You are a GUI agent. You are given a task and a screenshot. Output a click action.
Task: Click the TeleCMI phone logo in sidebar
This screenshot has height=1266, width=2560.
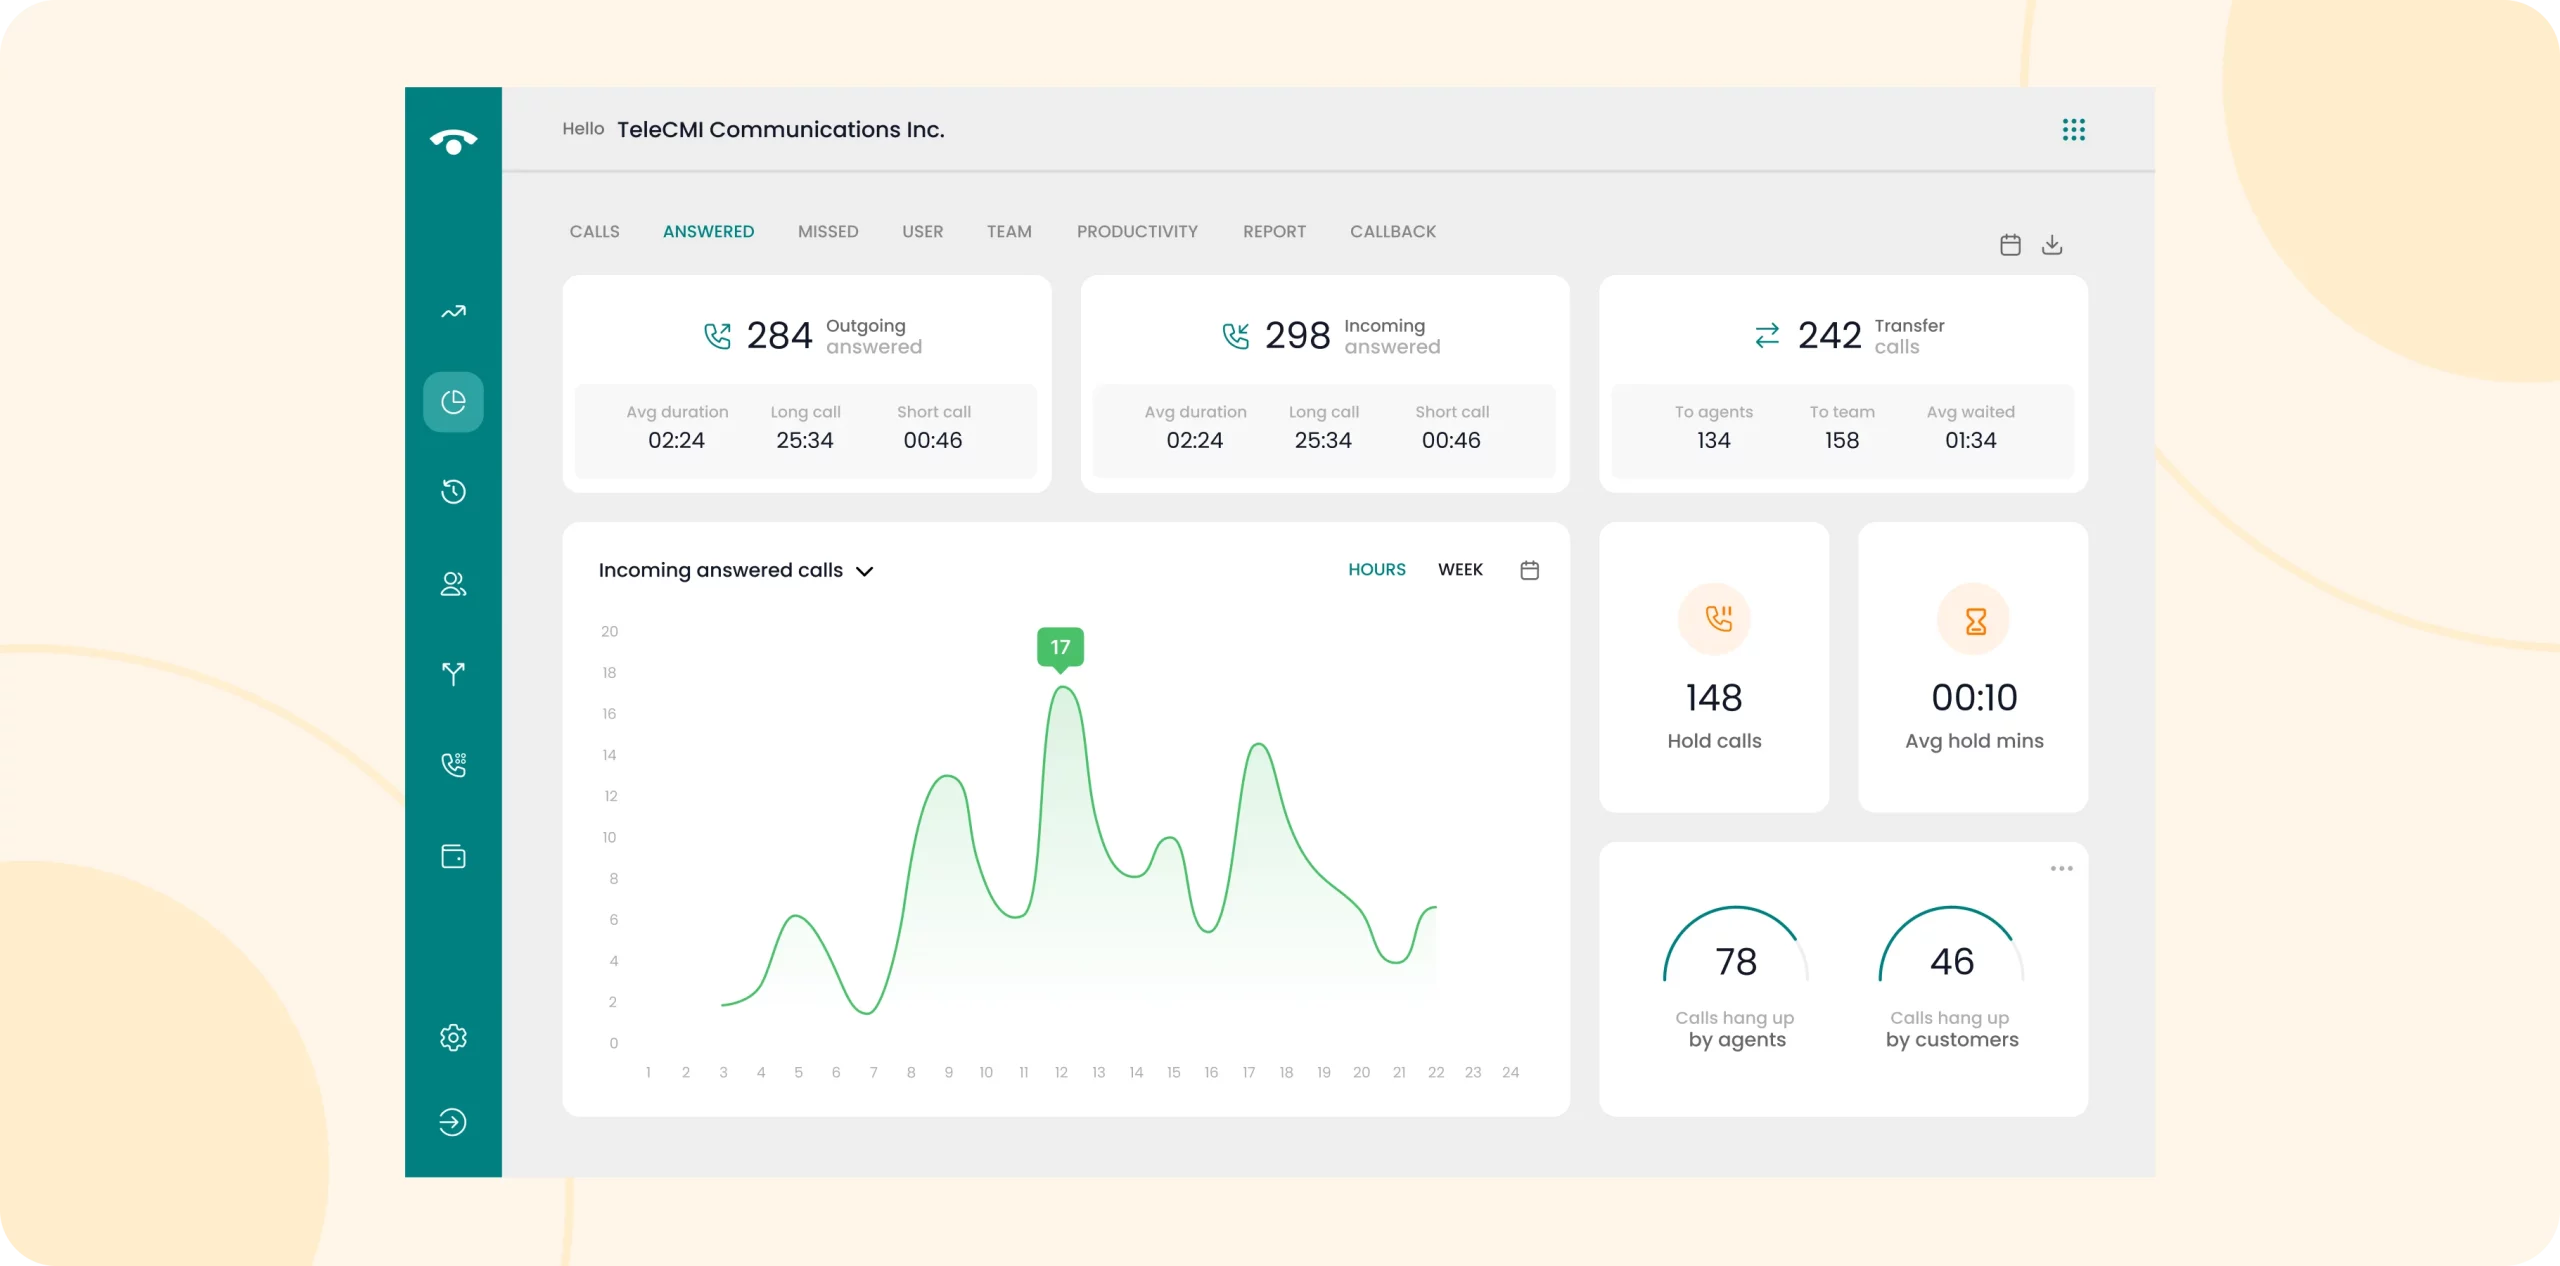[453, 141]
